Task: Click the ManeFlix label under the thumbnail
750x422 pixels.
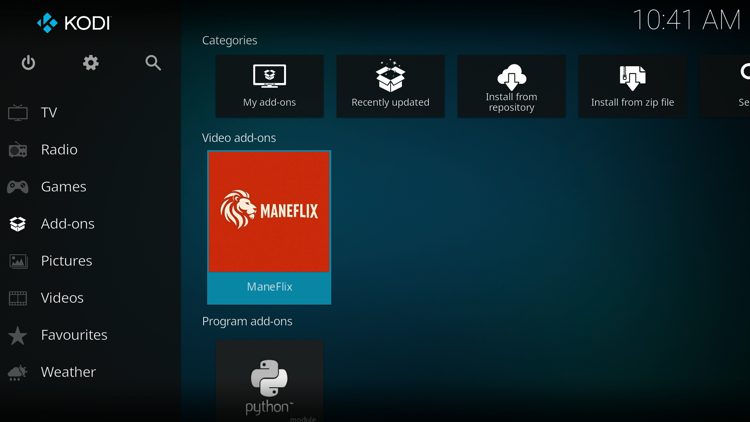Action: (269, 287)
